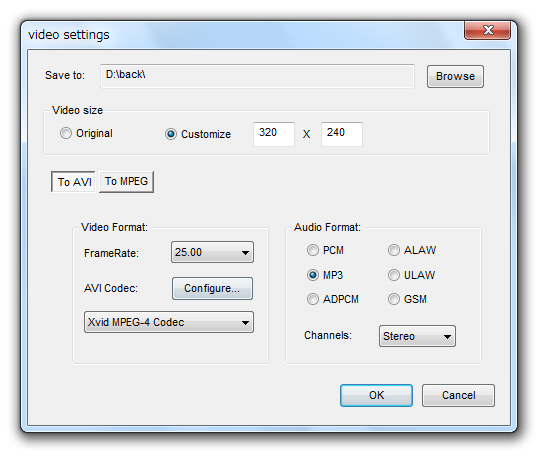Image resolution: width=540 pixels, height=456 pixels.
Task: Click the width field showing 320
Action: (x=274, y=134)
